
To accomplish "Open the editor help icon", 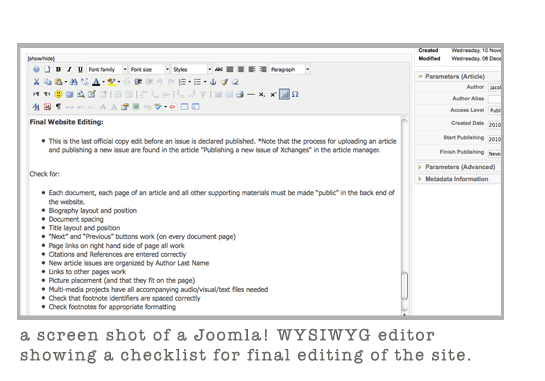I will pyautogui.click(x=36, y=70).
